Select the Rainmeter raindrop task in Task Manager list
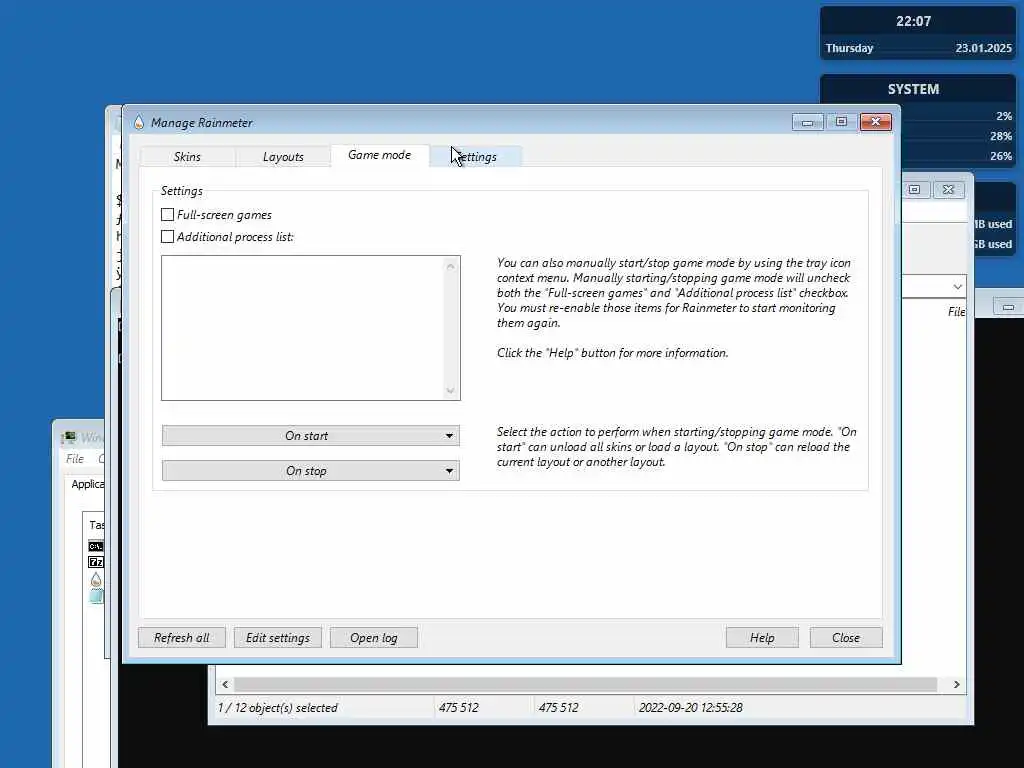This screenshot has width=1024, height=768. tap(96, 579)
